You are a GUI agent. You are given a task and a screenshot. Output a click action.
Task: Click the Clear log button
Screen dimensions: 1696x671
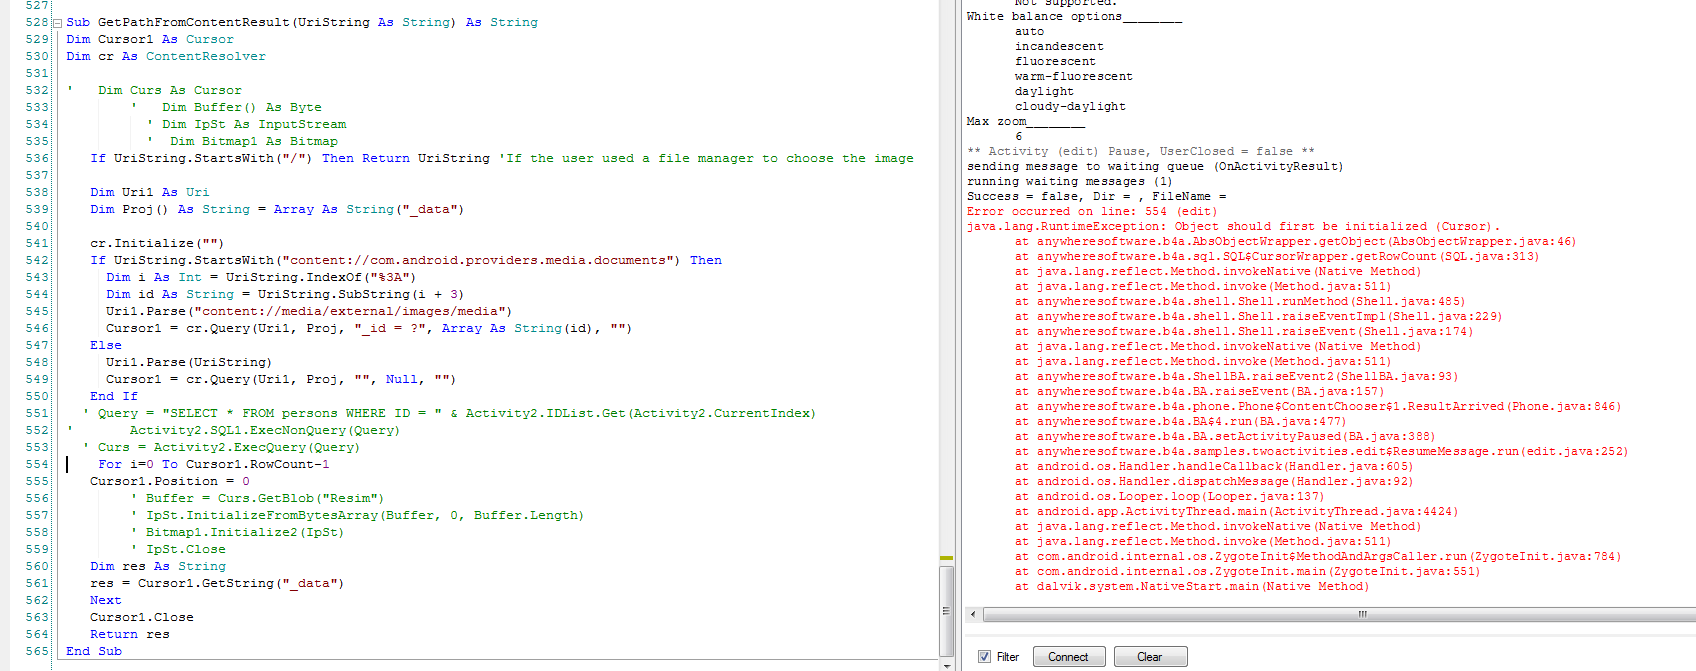pos(1150,657)
